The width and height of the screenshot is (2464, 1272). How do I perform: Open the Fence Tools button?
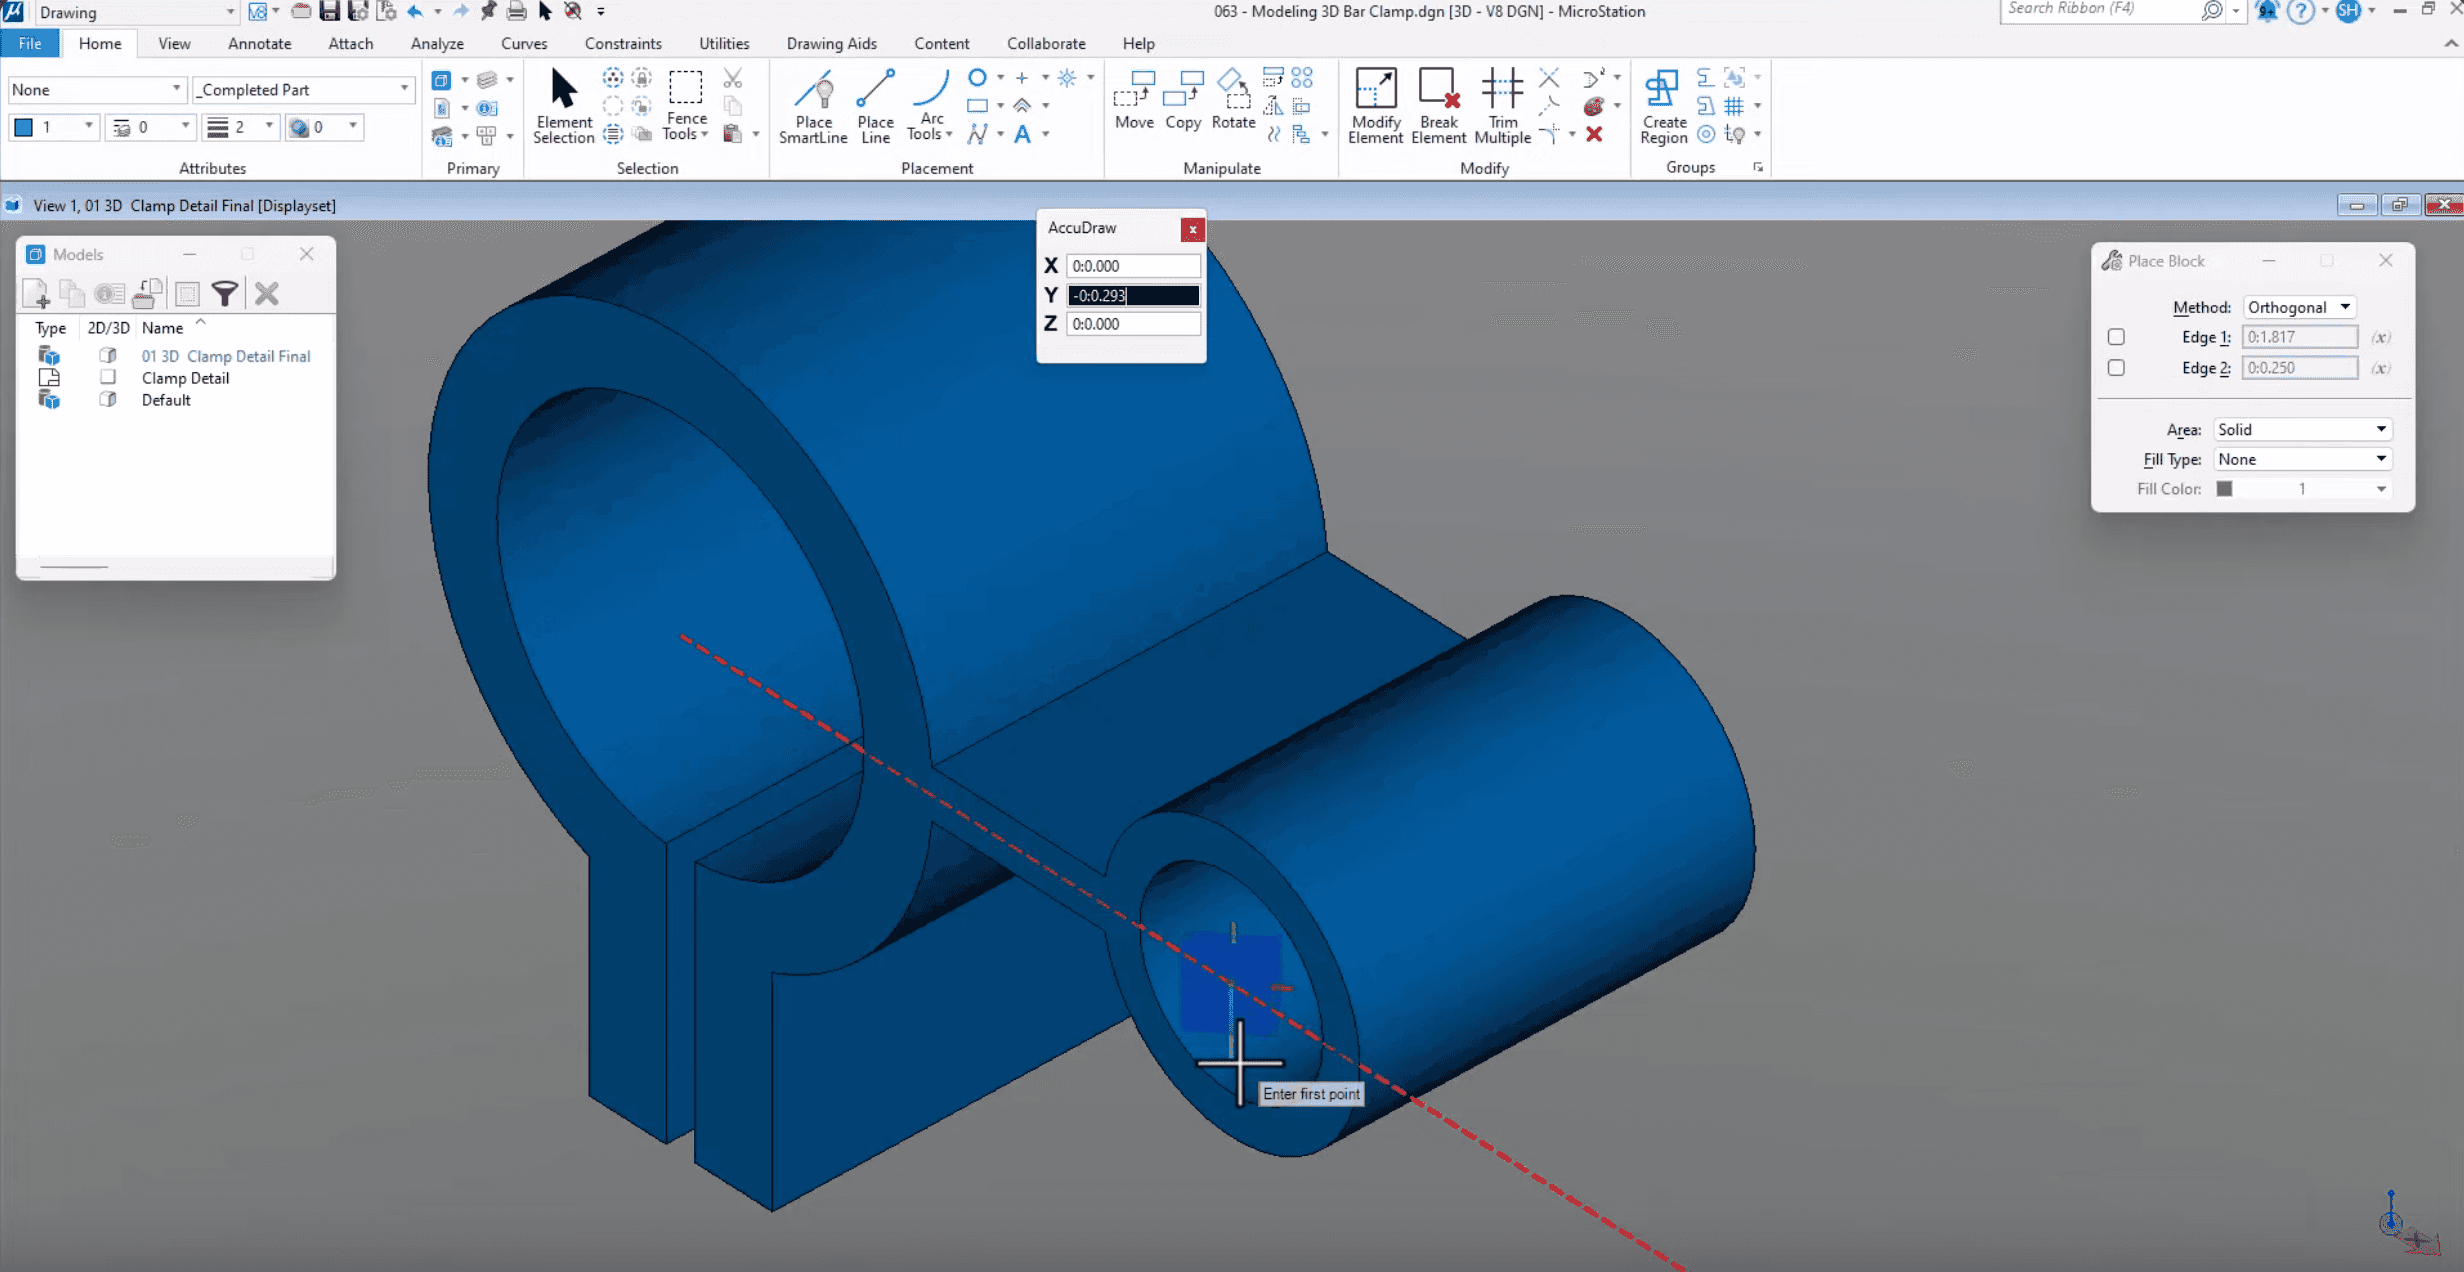[685, 106]
